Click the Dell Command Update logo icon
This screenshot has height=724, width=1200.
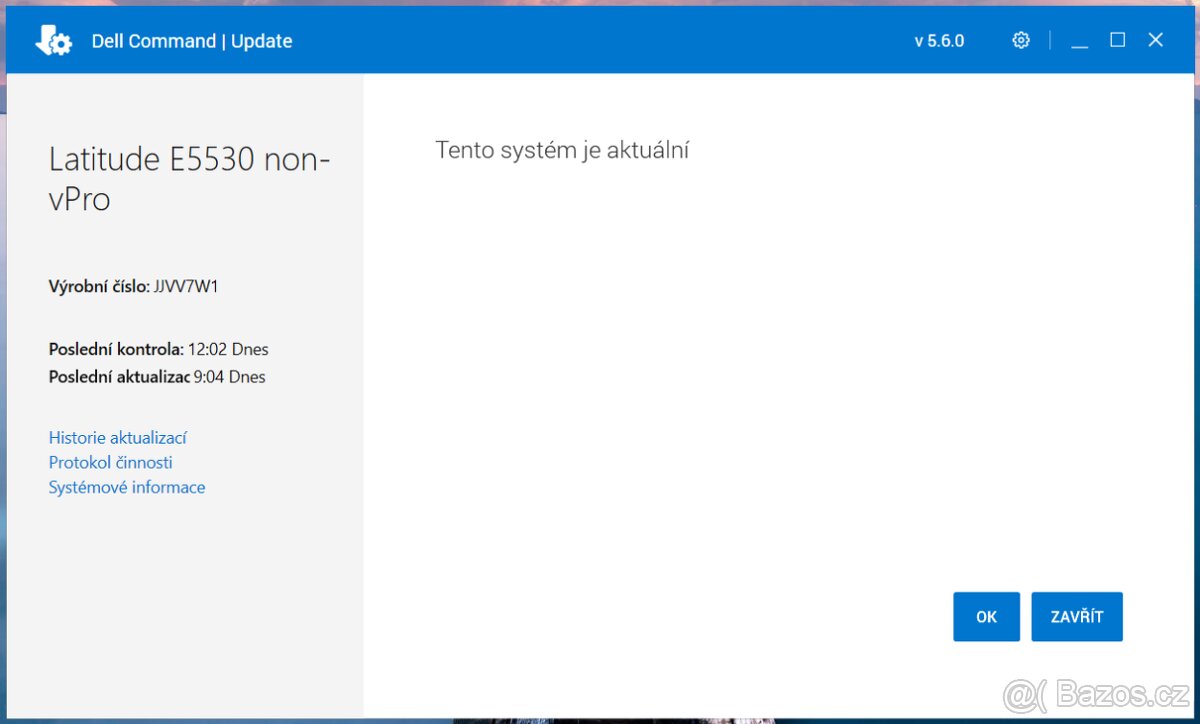pos(53,41)
